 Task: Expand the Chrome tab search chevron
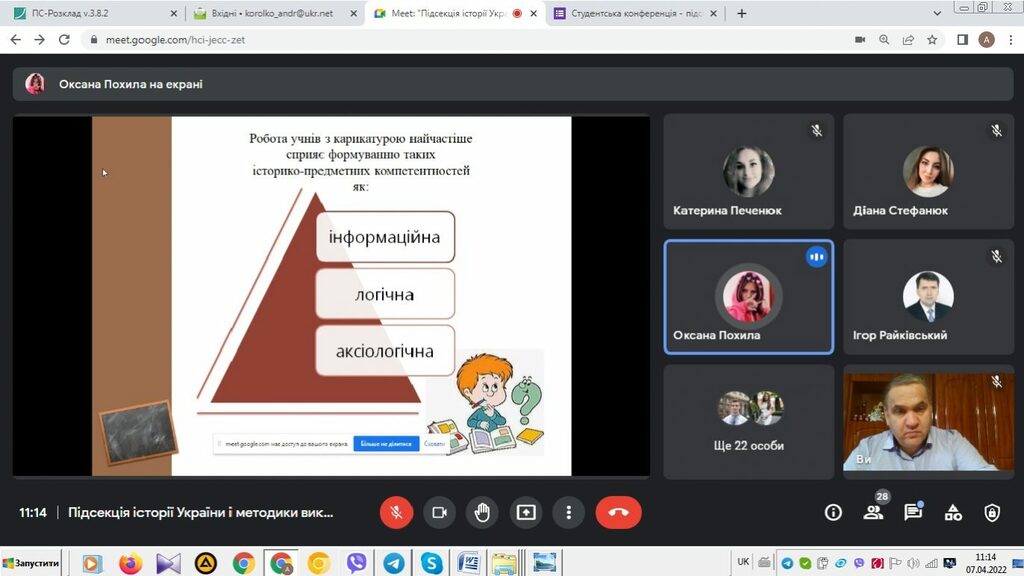[937, 14]
